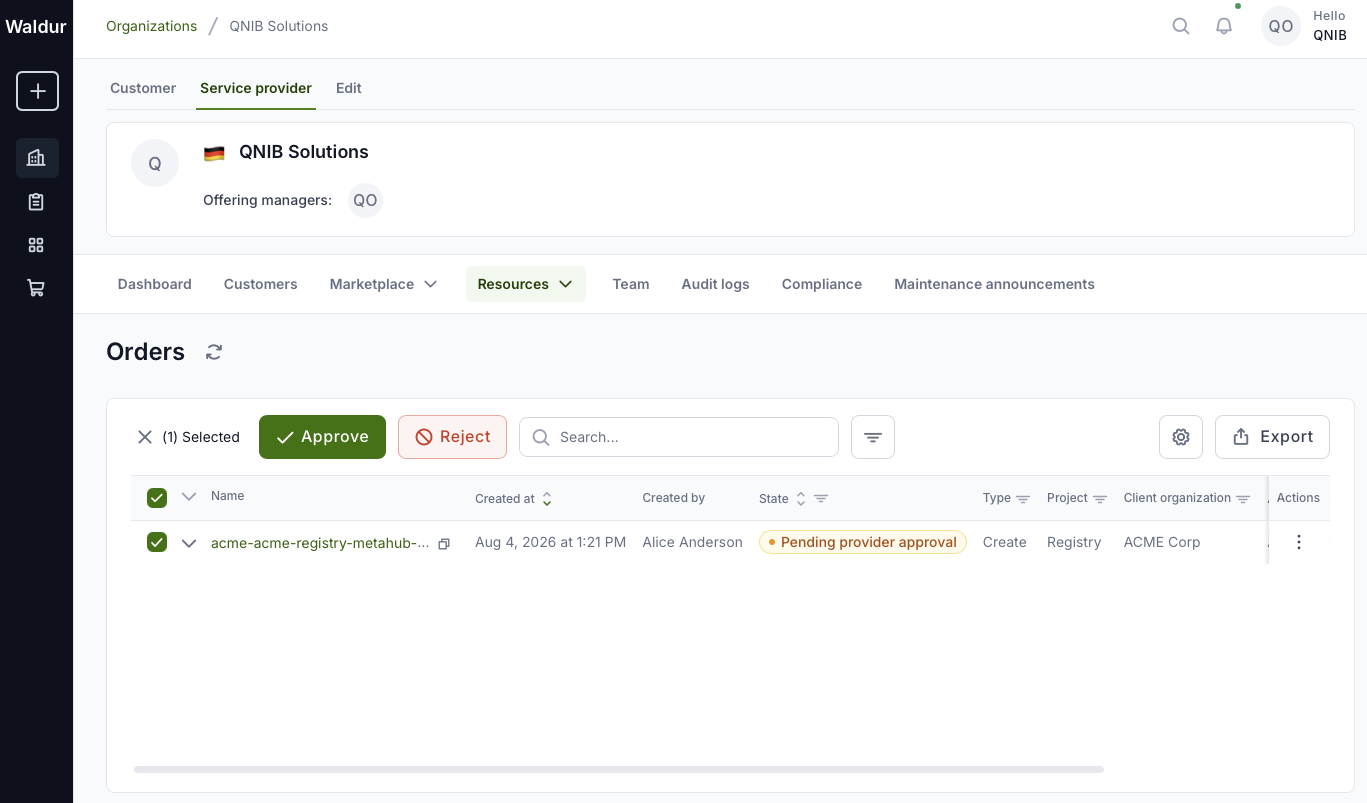
Task: Go to the Audit logs tab
Action: (715, 284)
